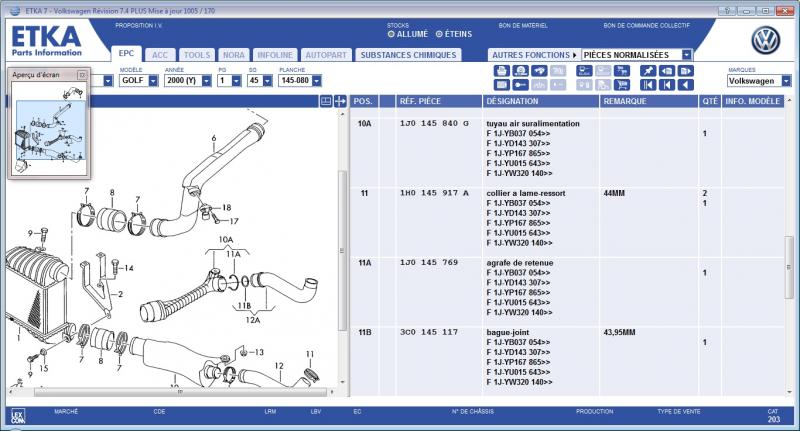This screenshot has height=431, width=800.
Task: Click the double-cart transfer icon
Action: point(621,70)
